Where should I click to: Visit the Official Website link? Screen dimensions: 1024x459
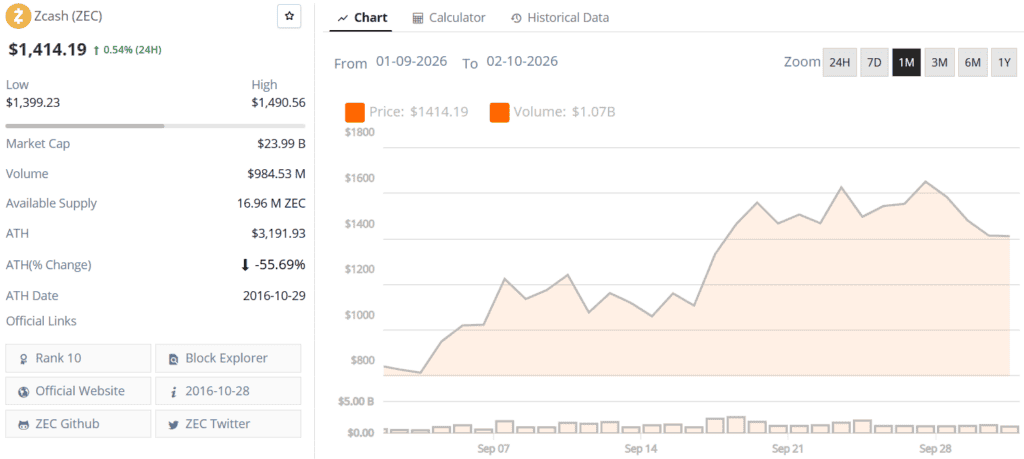pos(78,391)
